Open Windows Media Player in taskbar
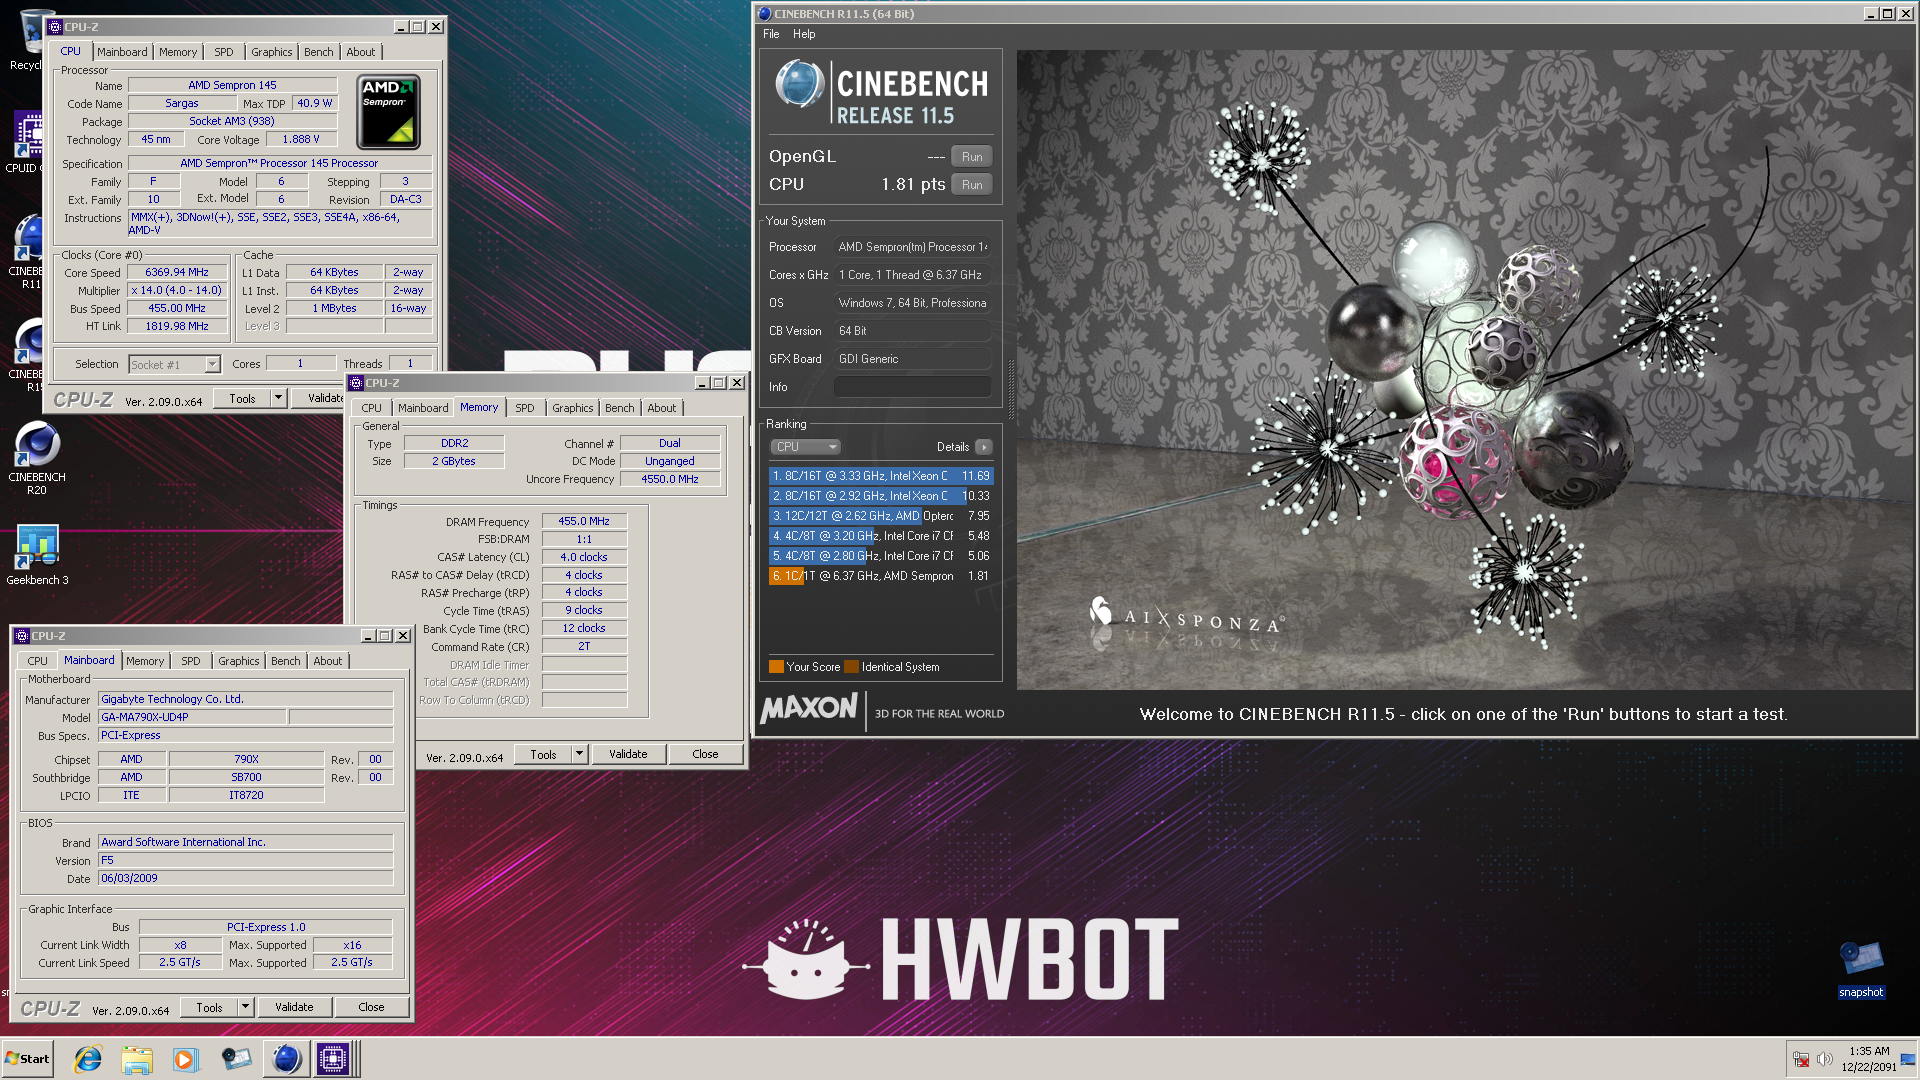1920x1080 pixels. (x=185, y=1059)
